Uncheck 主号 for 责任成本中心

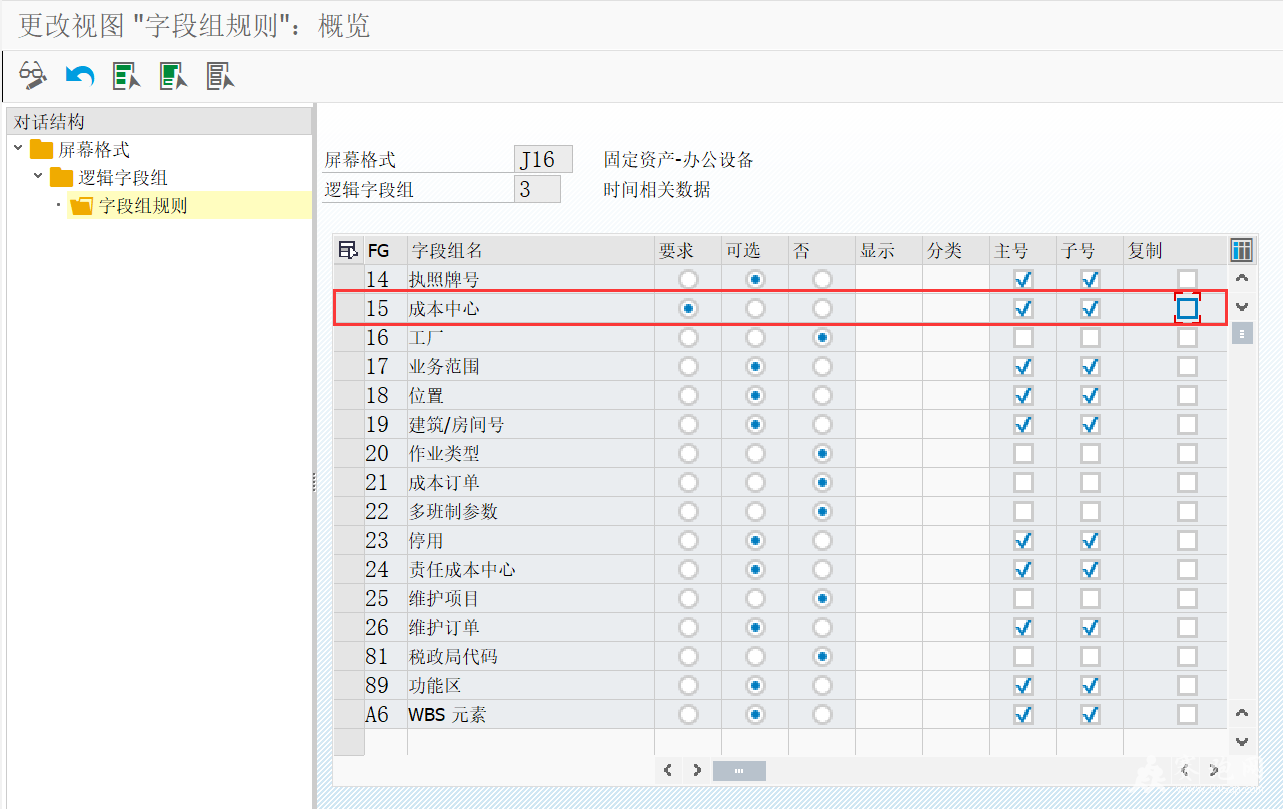pyautogui.click(x=1023, y=569)
